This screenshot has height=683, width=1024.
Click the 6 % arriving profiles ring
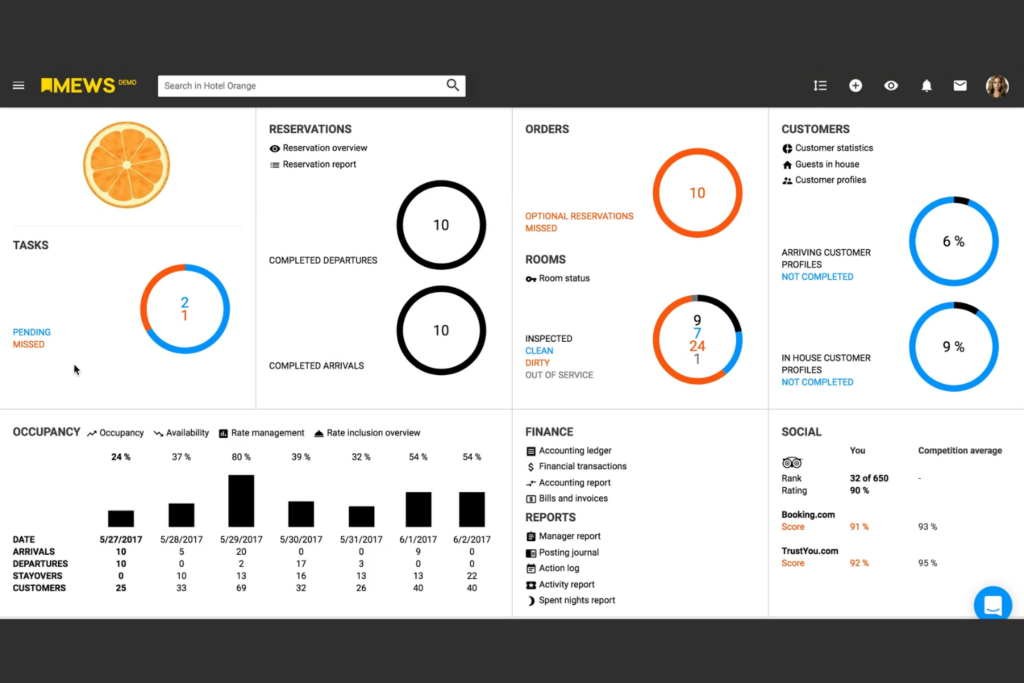tap(953, 241)
